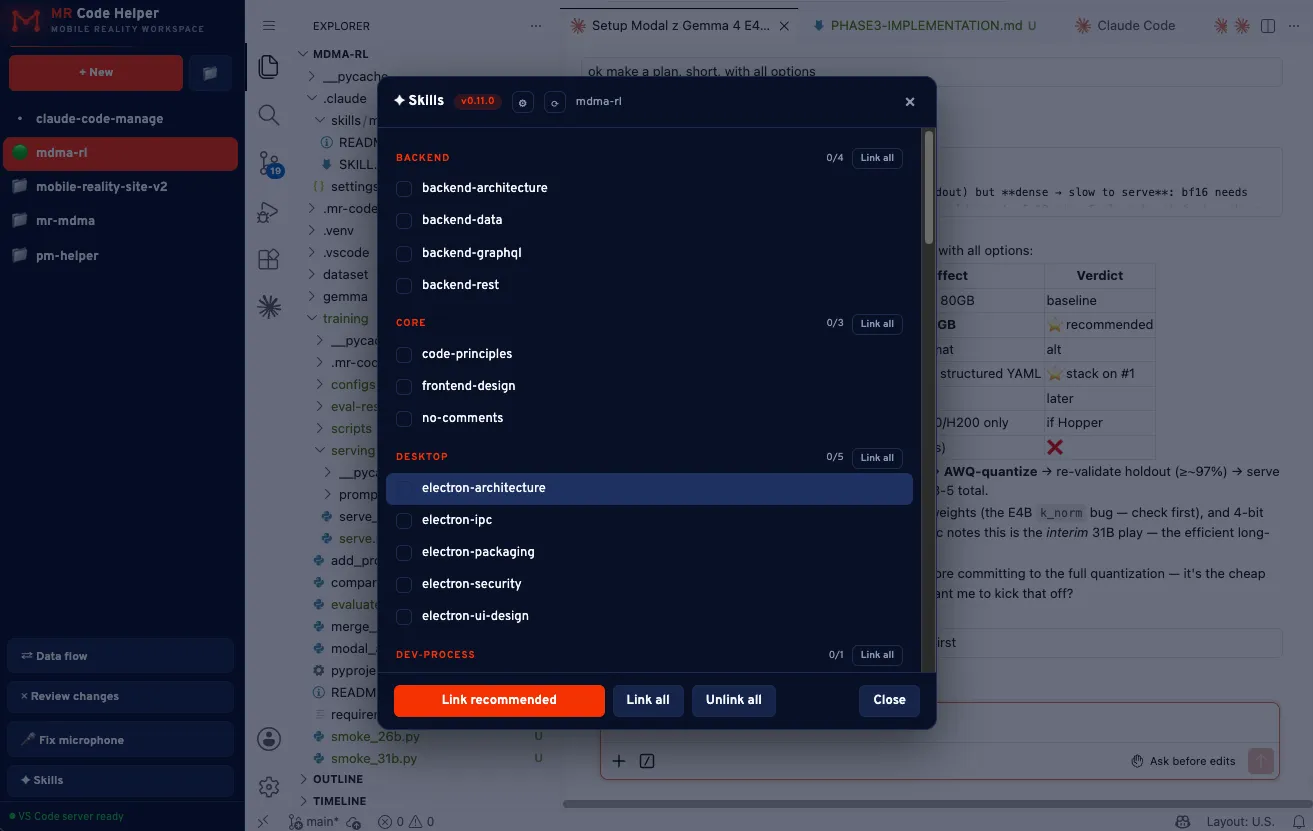Image resolution: width=1313 pixels, height=831 pixels.
Task: Click the slash command icon in chat input
Action: 647,761
